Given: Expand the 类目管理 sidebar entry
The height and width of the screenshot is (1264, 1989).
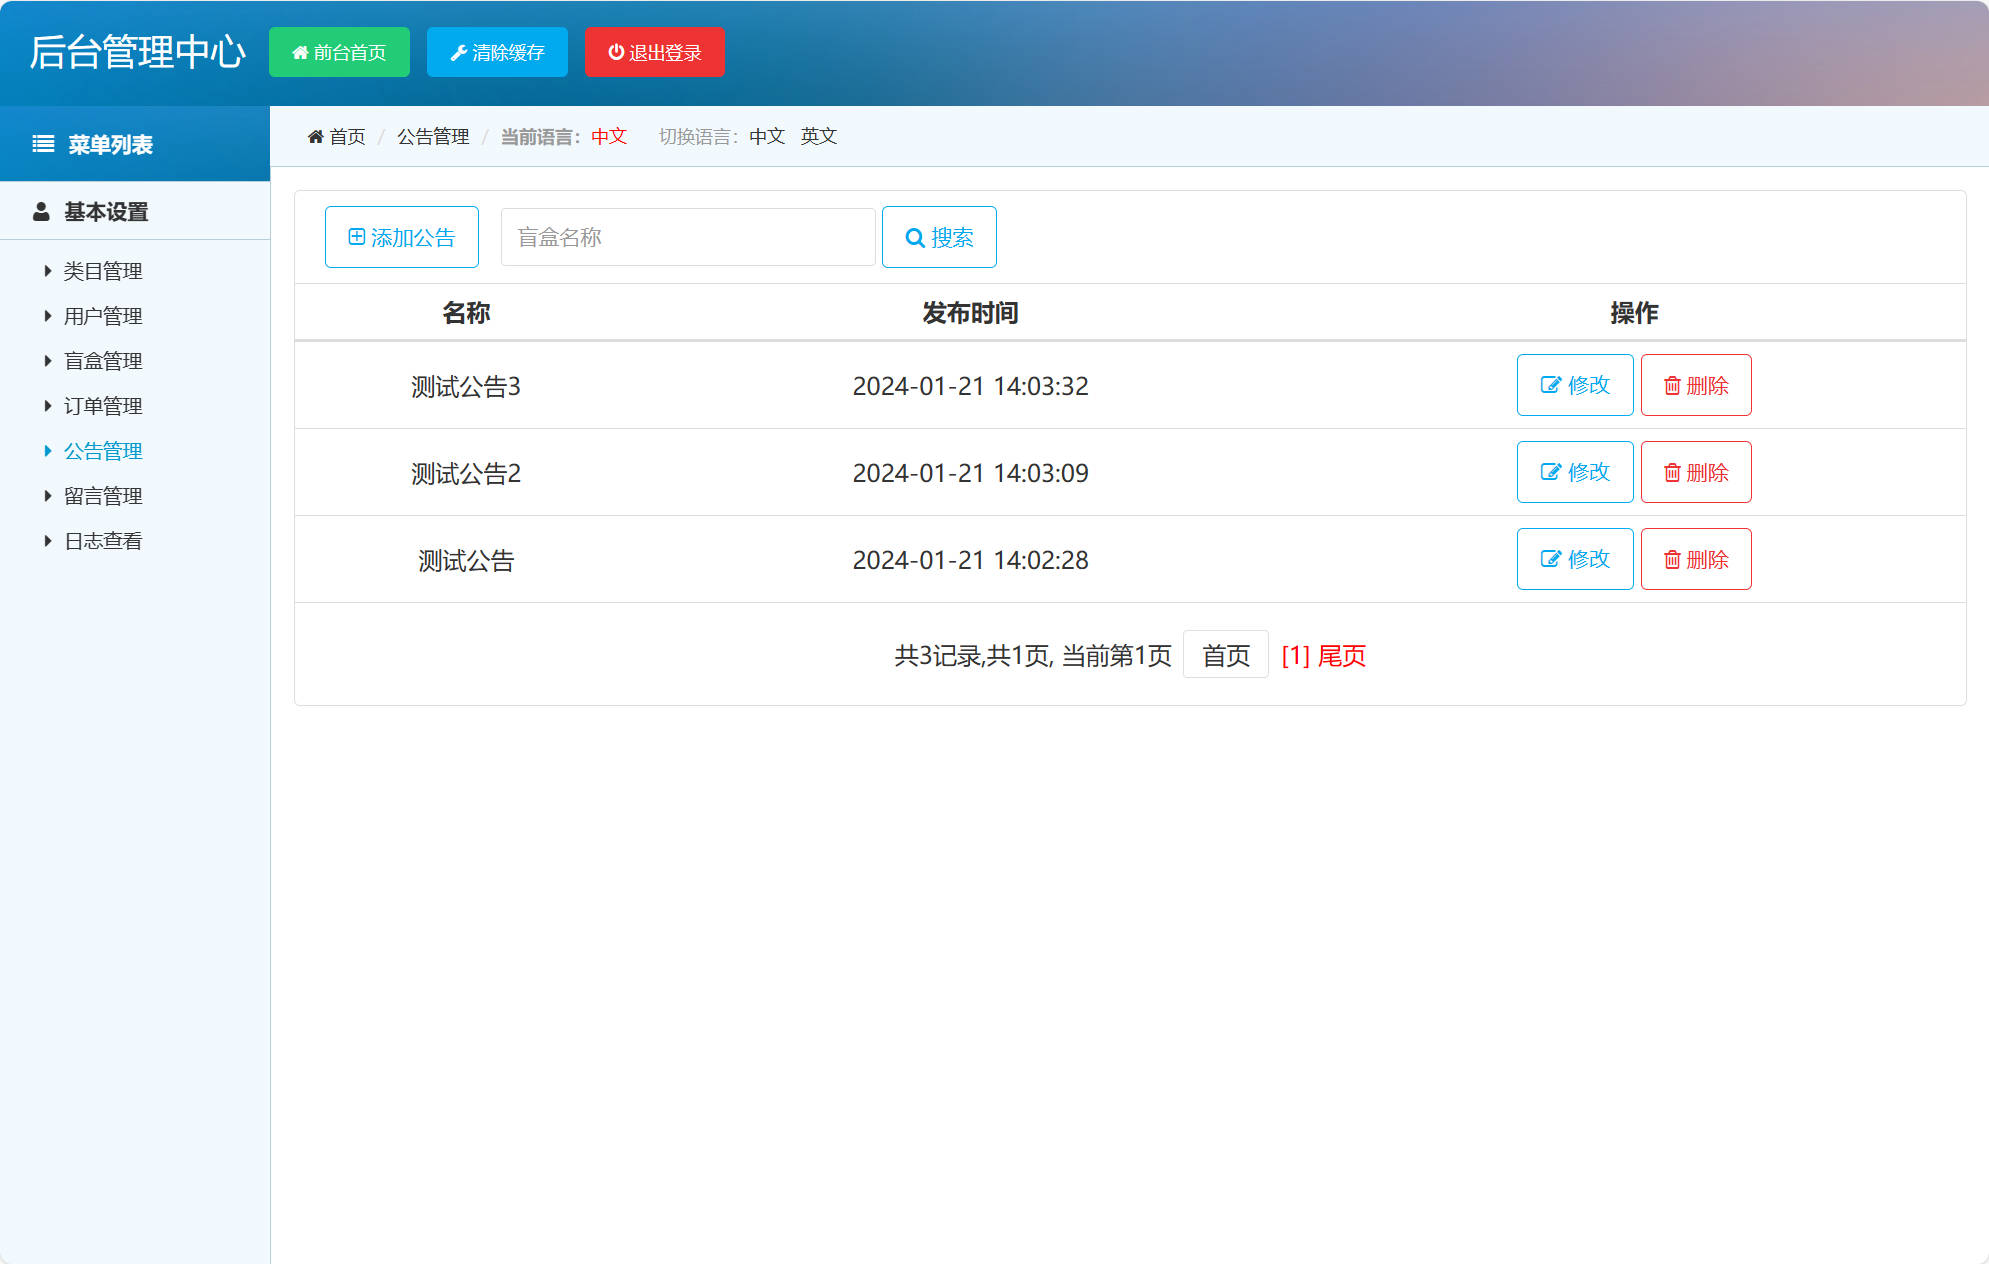Looking at the screenshot, I should [x=103, y=270].
